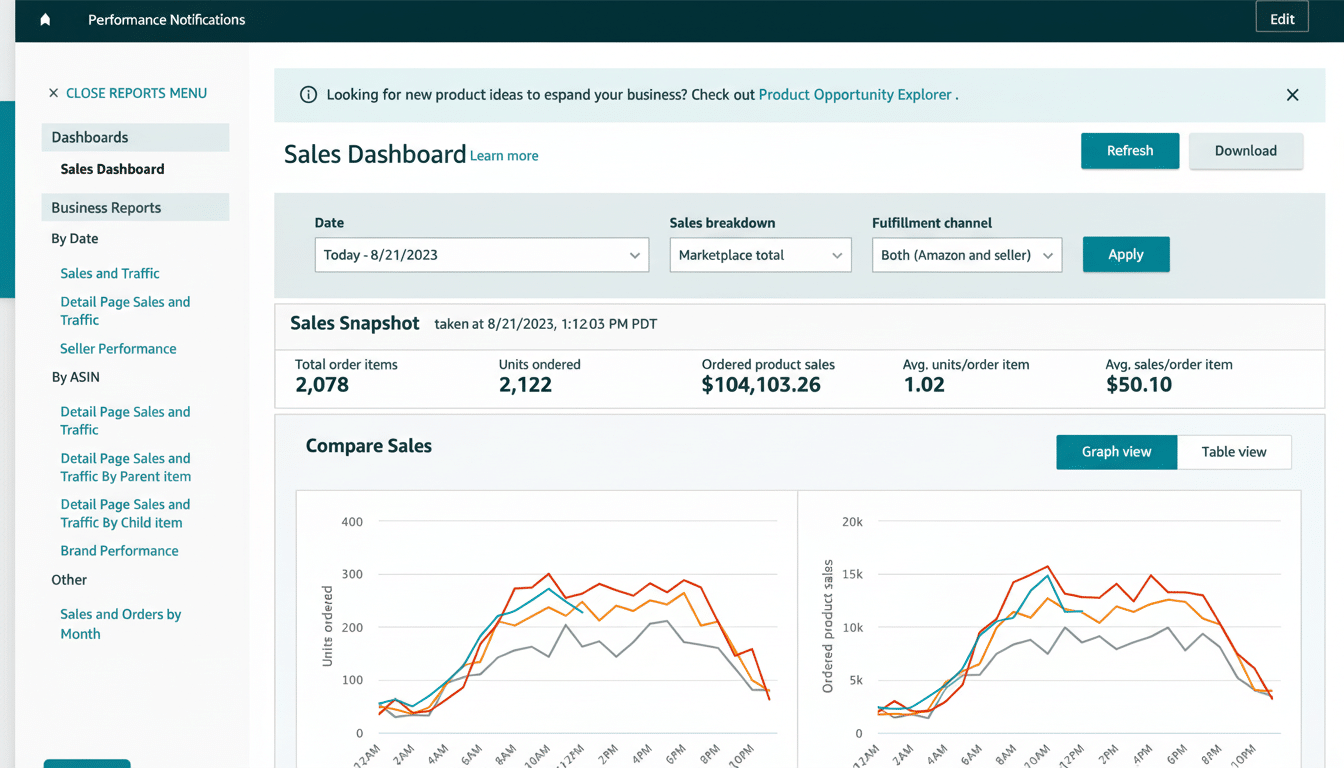Collapse the reports menu via its X icon
This screenshot has width=1344, height=768.
coord(53,92)
